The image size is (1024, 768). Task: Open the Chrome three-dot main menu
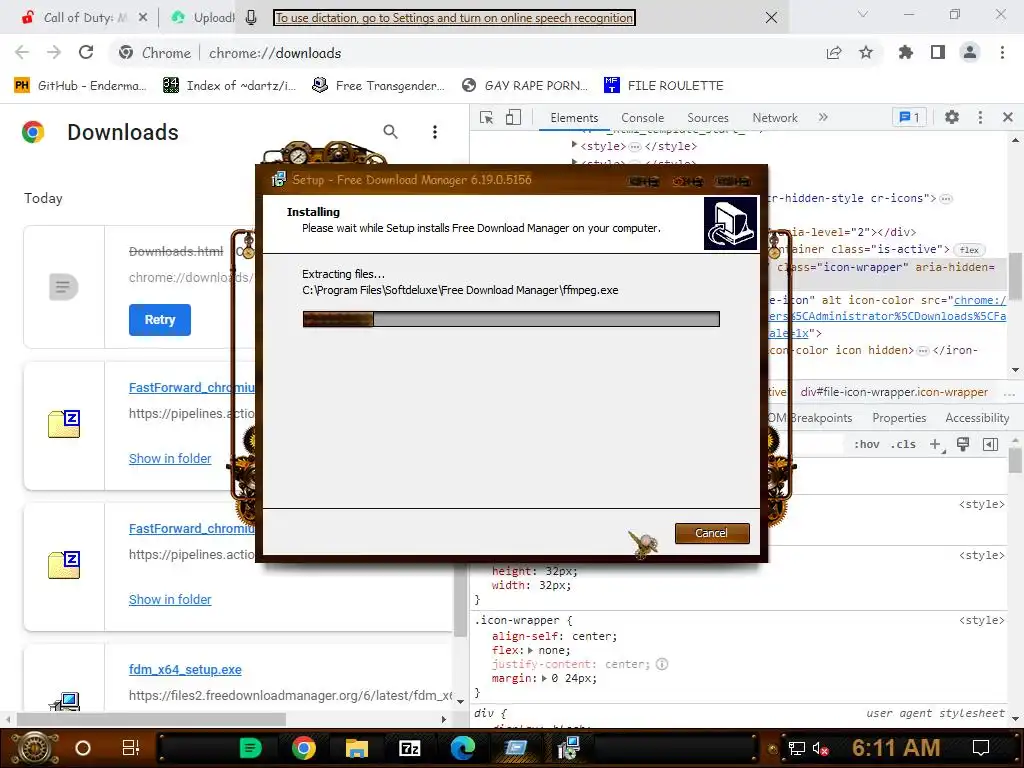tap(1002, 53)
